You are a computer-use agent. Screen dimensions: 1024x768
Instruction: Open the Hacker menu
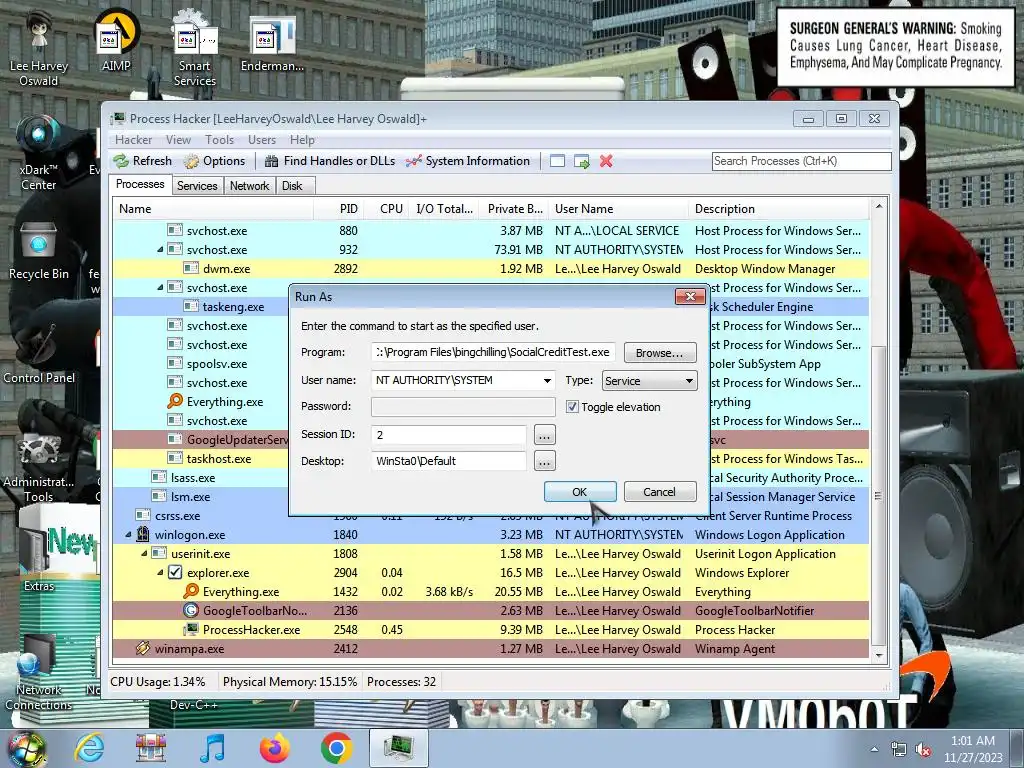coord(133,140)
